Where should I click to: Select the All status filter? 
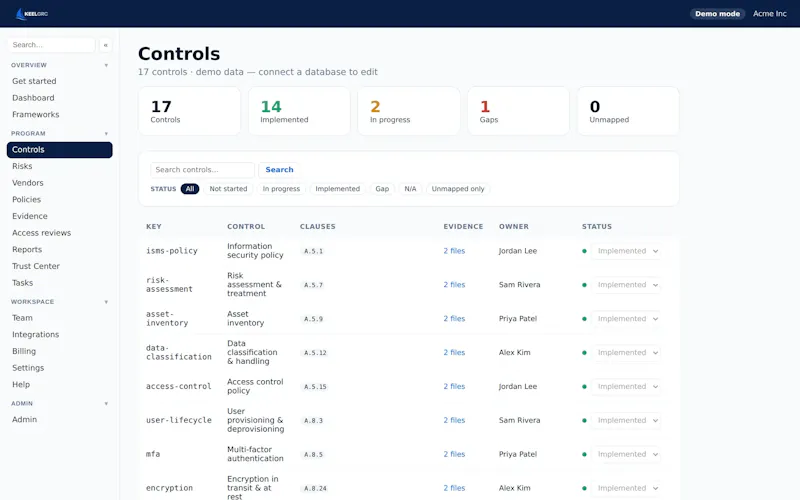click(190, 189)
